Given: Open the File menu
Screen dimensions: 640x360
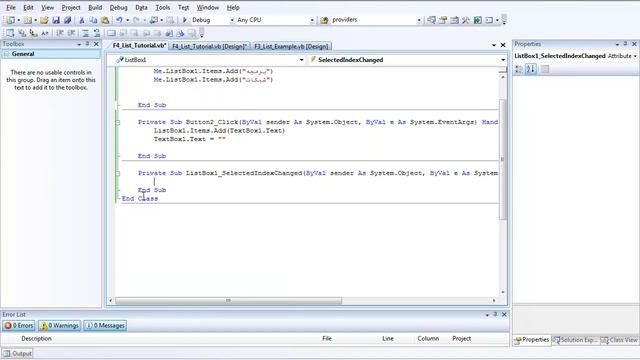Looking at the screenshot, I should point(11,7).
